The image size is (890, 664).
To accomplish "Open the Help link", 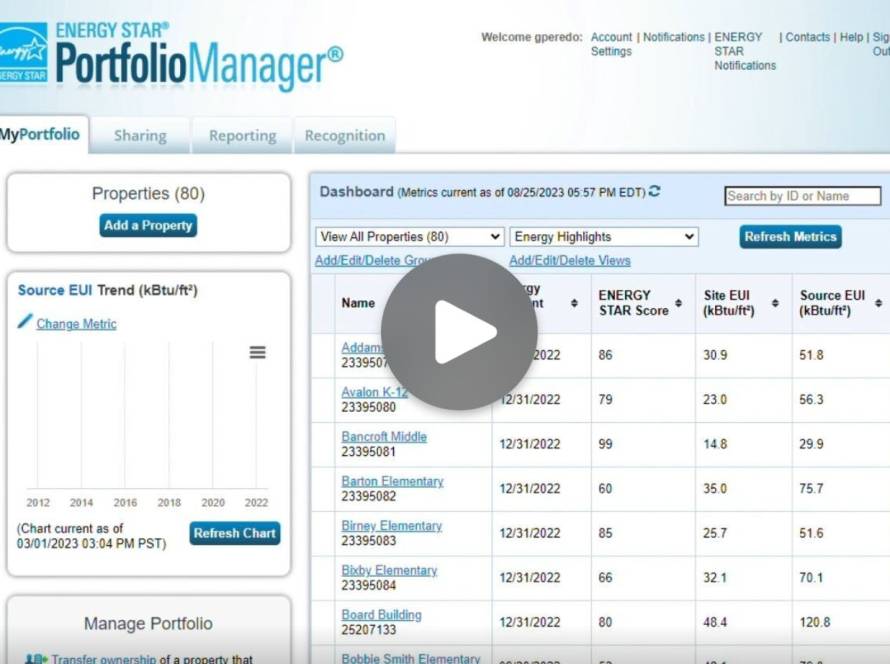I will [x=851, y=37].
